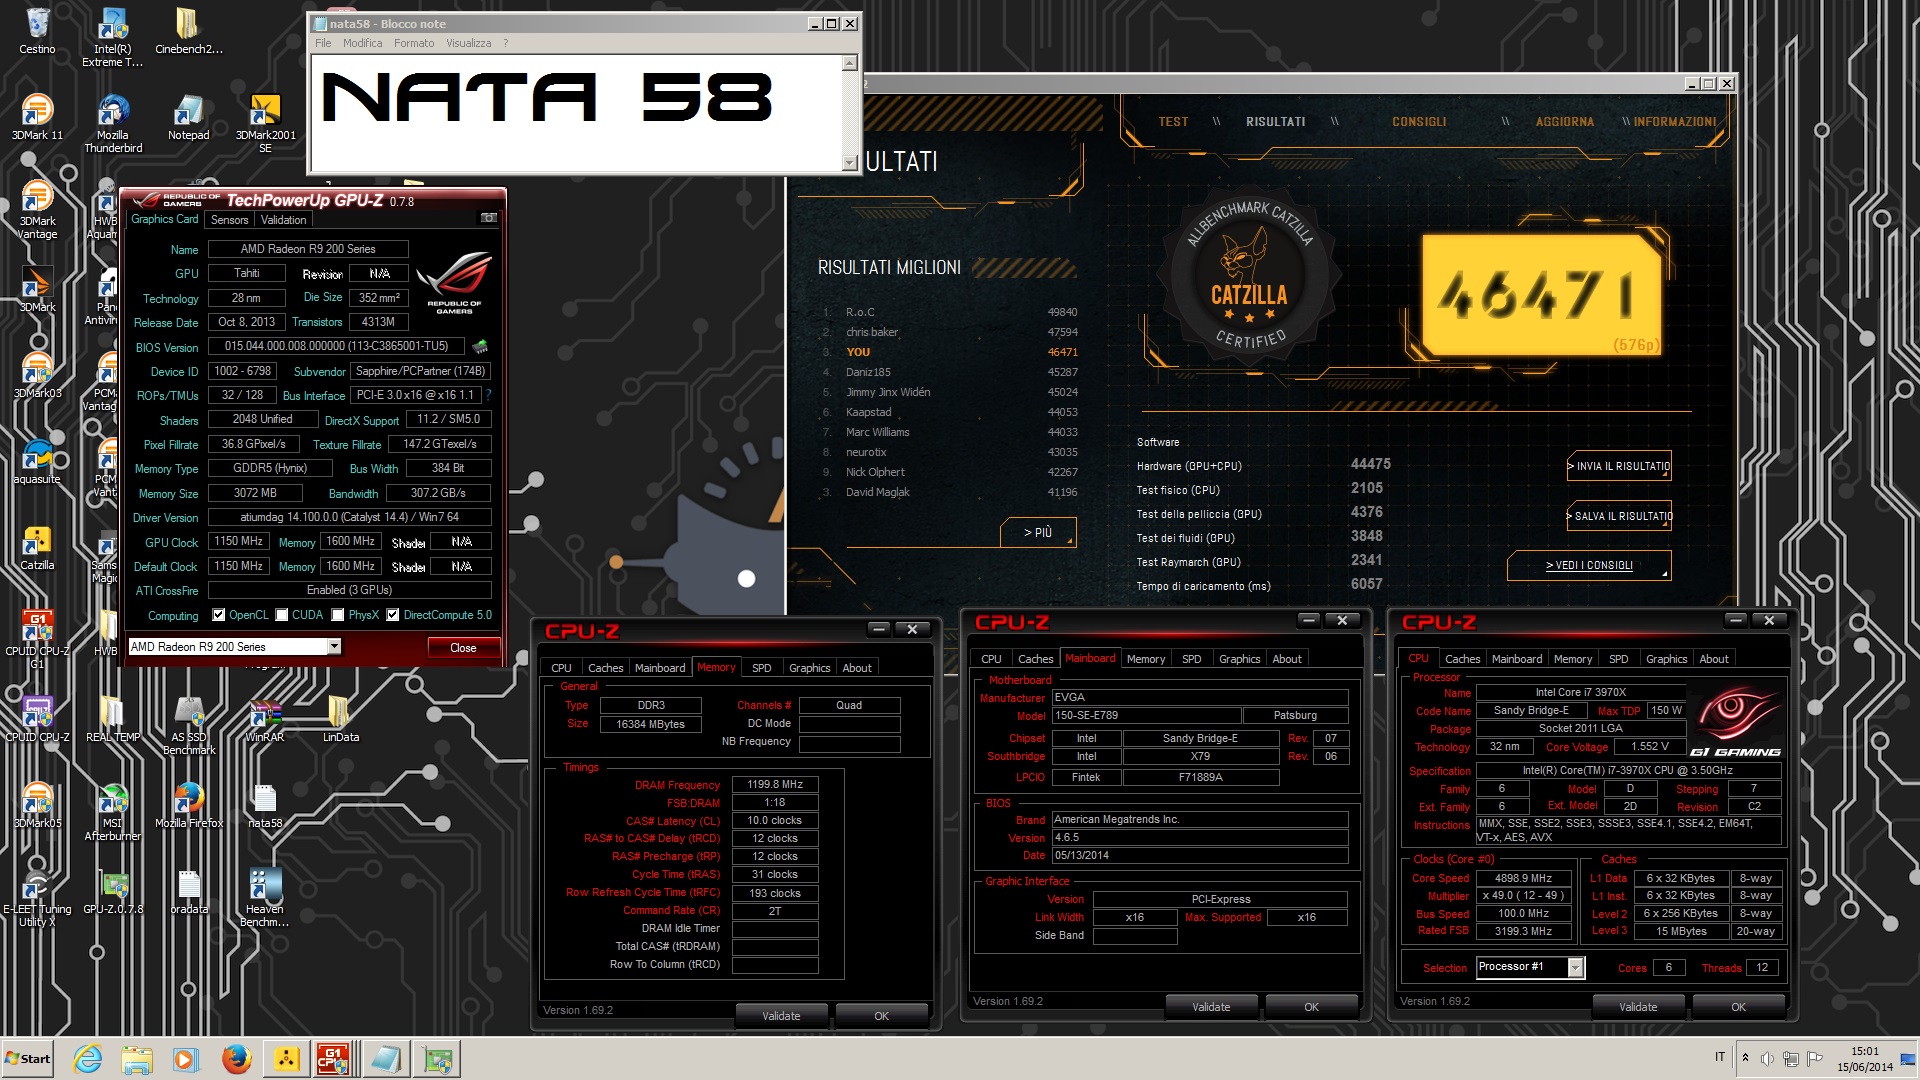The width and height of the screenshot is (1920, 1080).
Task: Open the Cinebench folder on desktop
Action: [188, 30]
